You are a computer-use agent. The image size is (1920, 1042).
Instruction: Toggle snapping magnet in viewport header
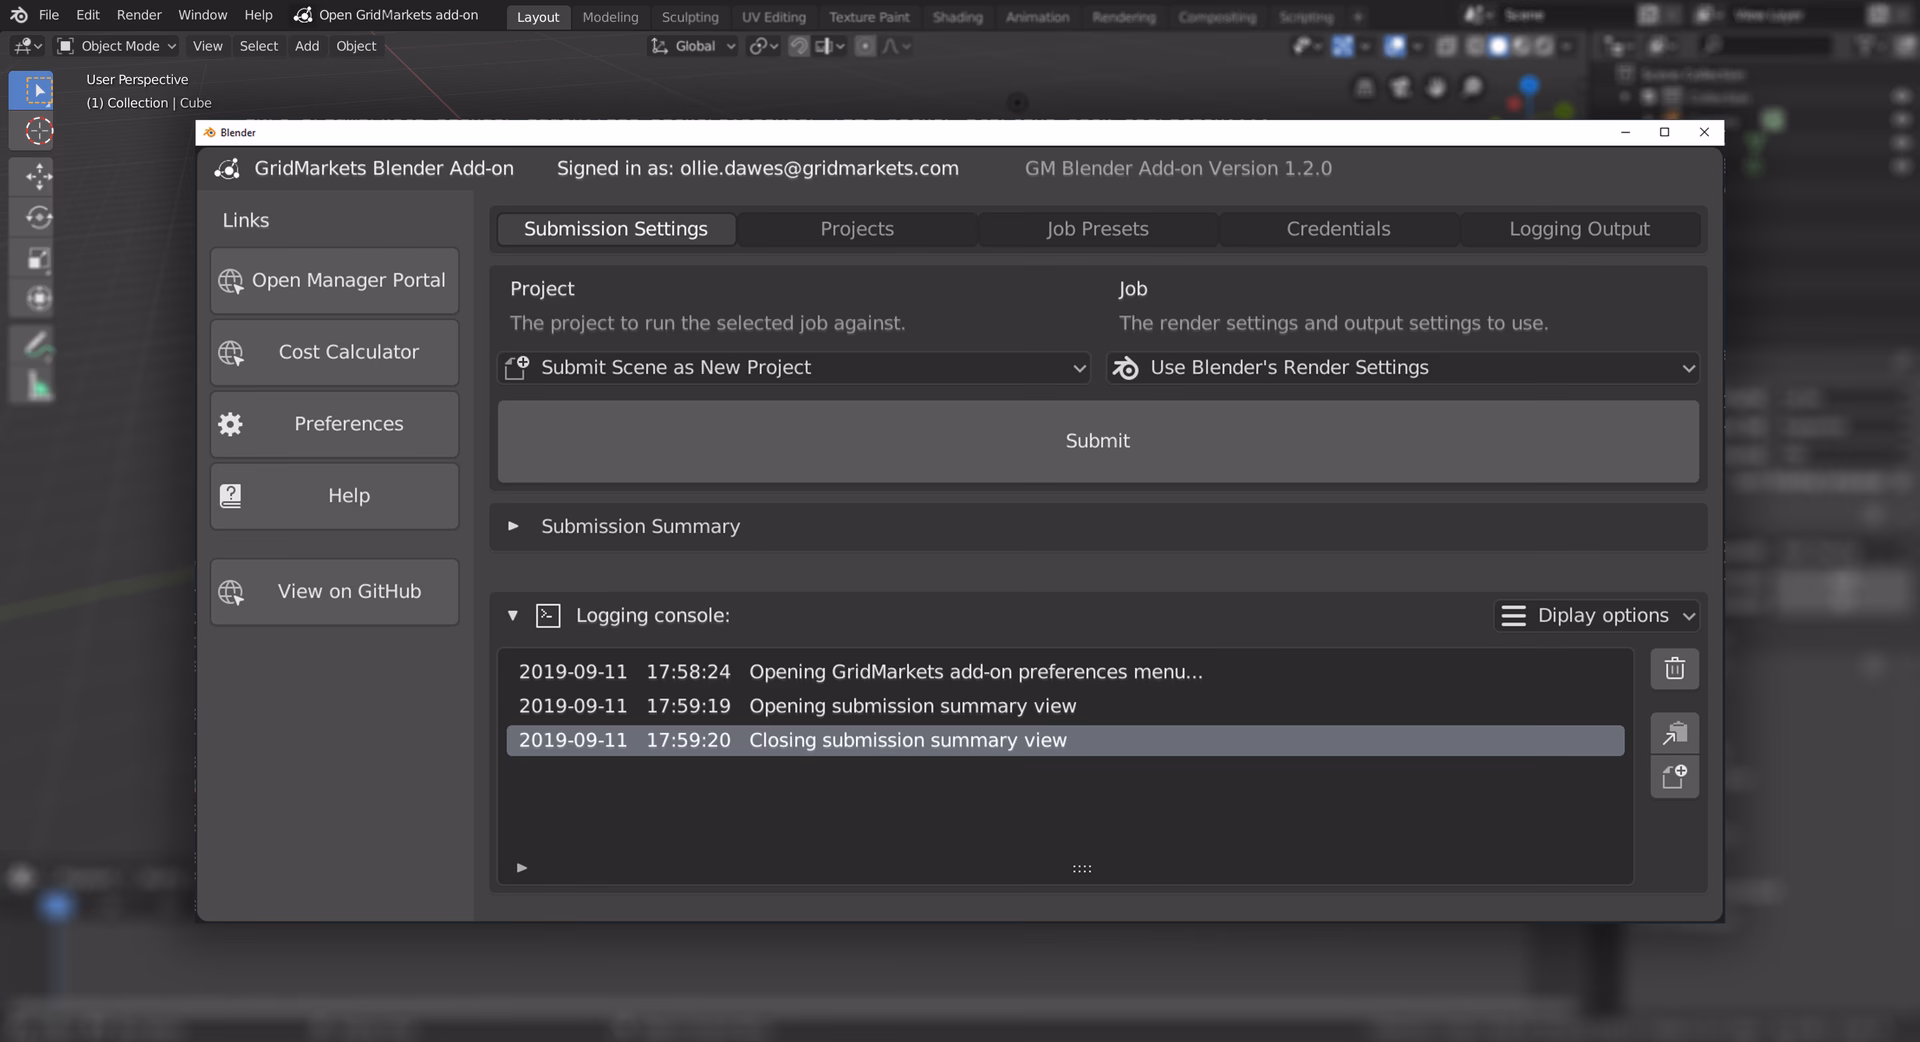click(798, 46)
